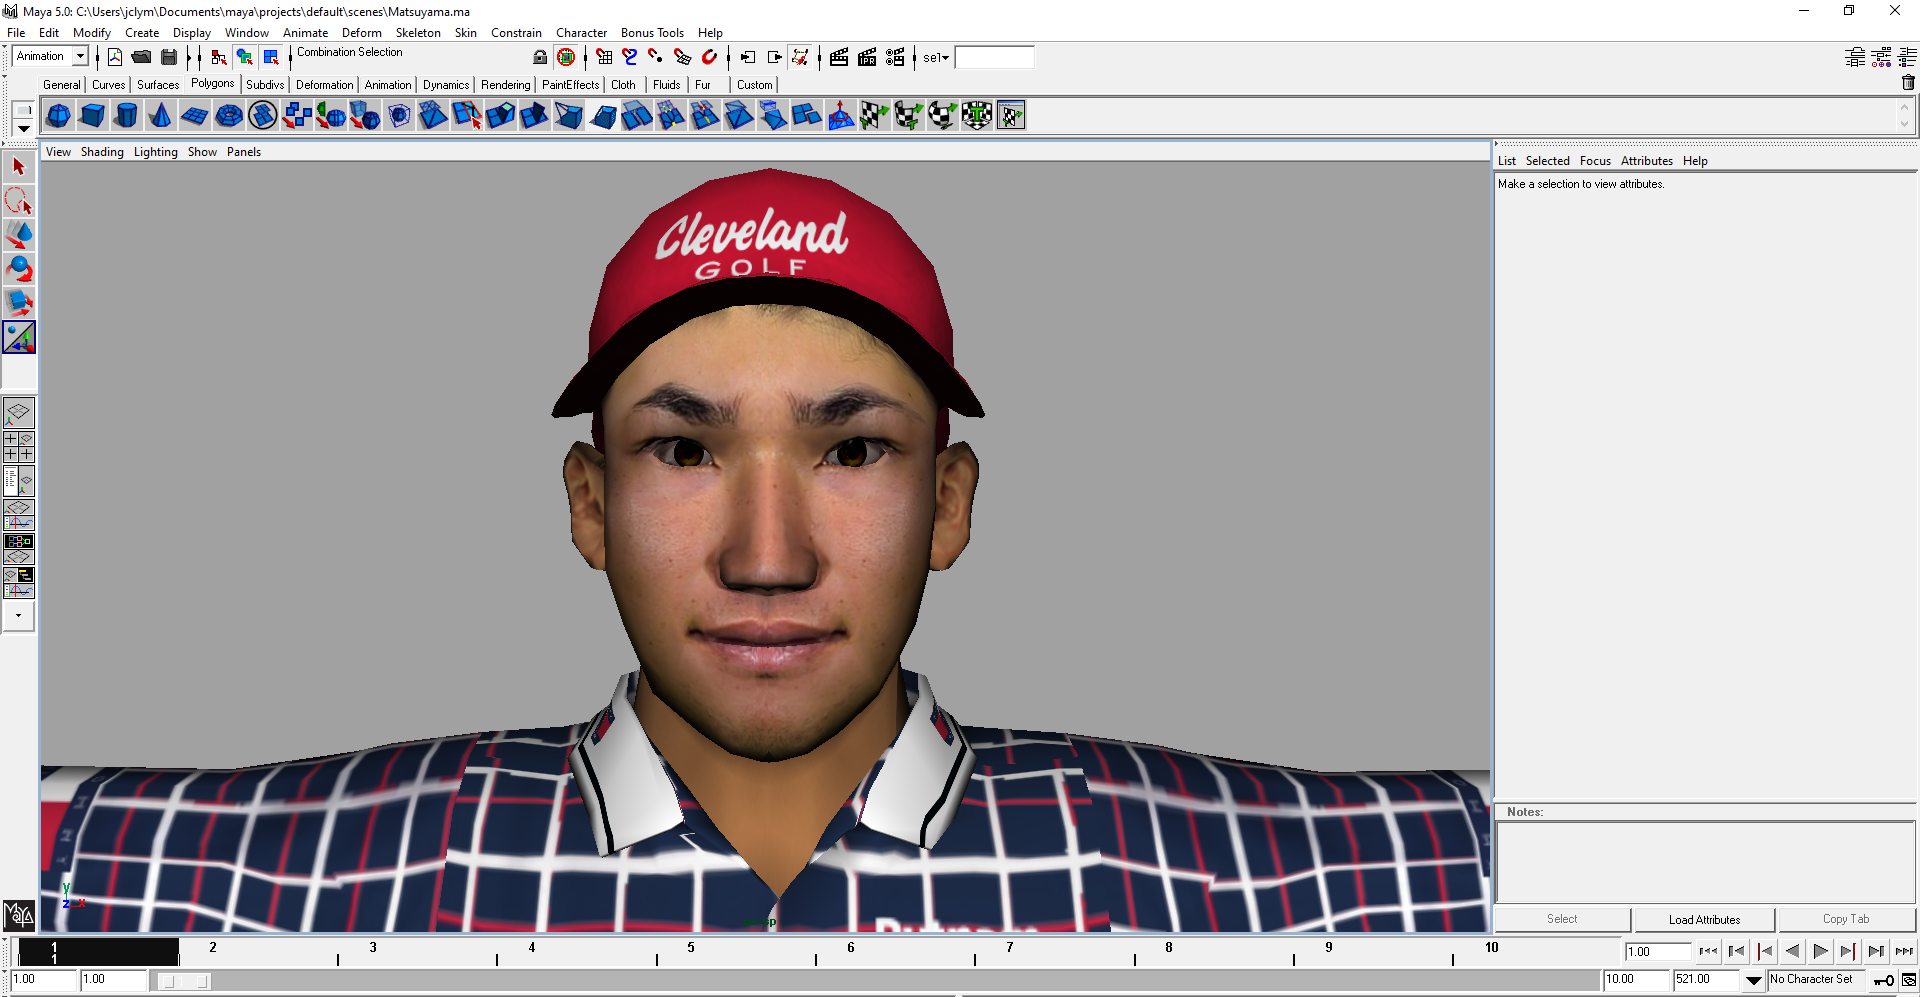Play animation forwards
The height and width of the screenshot is (997, 1920).
click(x=1820, y=952)
